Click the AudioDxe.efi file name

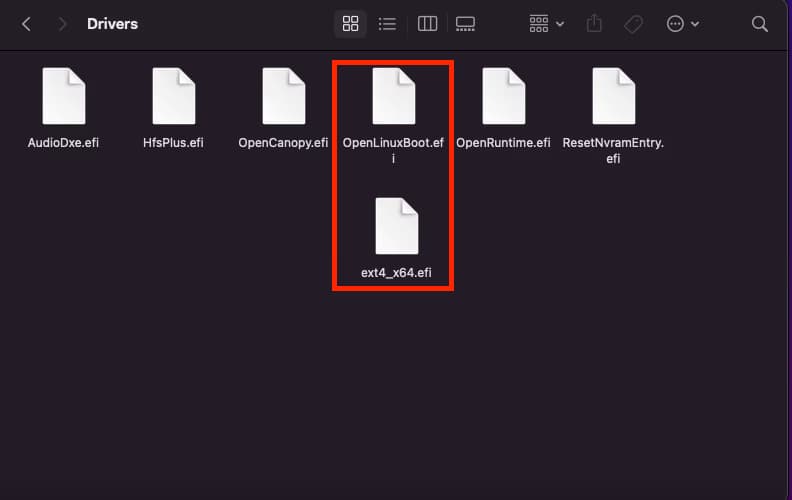click(x=63, y=143)
